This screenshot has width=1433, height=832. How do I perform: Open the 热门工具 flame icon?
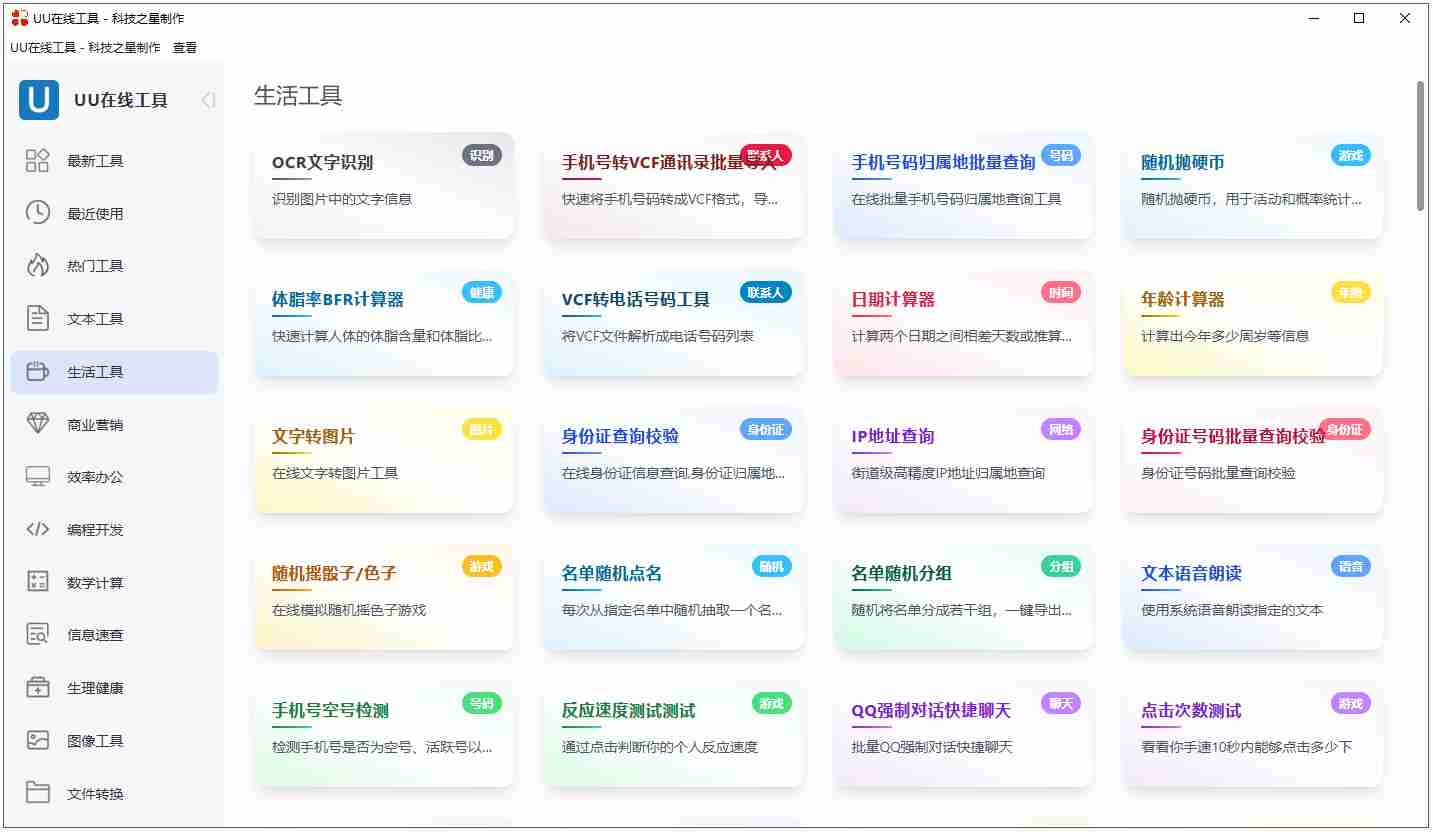(x=37, y=265)
